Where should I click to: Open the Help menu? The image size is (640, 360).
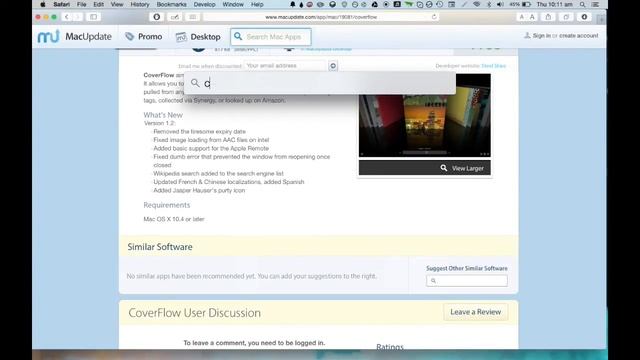(257, 4)
